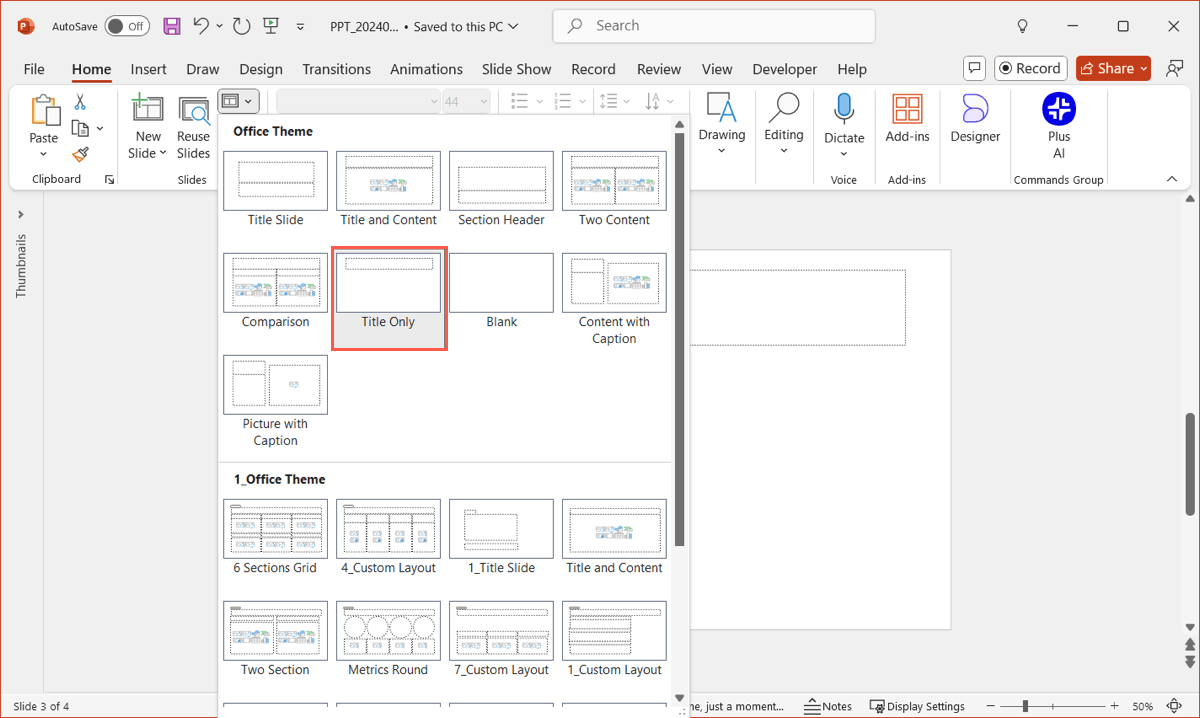Viewport: 1200px width, 718px height.
Task: Open Clipboard group dialog launcher
Action: (x=109, y=180)
